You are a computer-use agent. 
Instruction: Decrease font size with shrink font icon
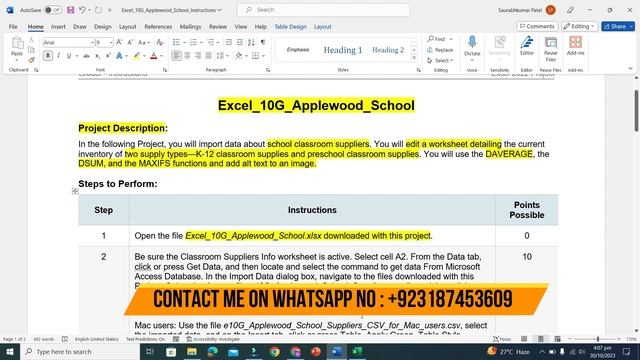pos(130,42)
